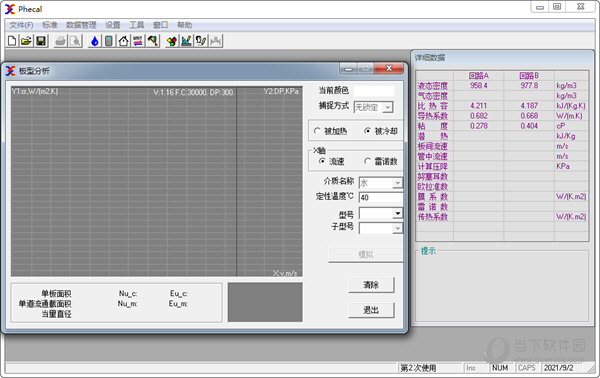Open the 捕捉方式 dropdown
The width and height of the screenshot is (600, 378).
click(x=388, y=108)
